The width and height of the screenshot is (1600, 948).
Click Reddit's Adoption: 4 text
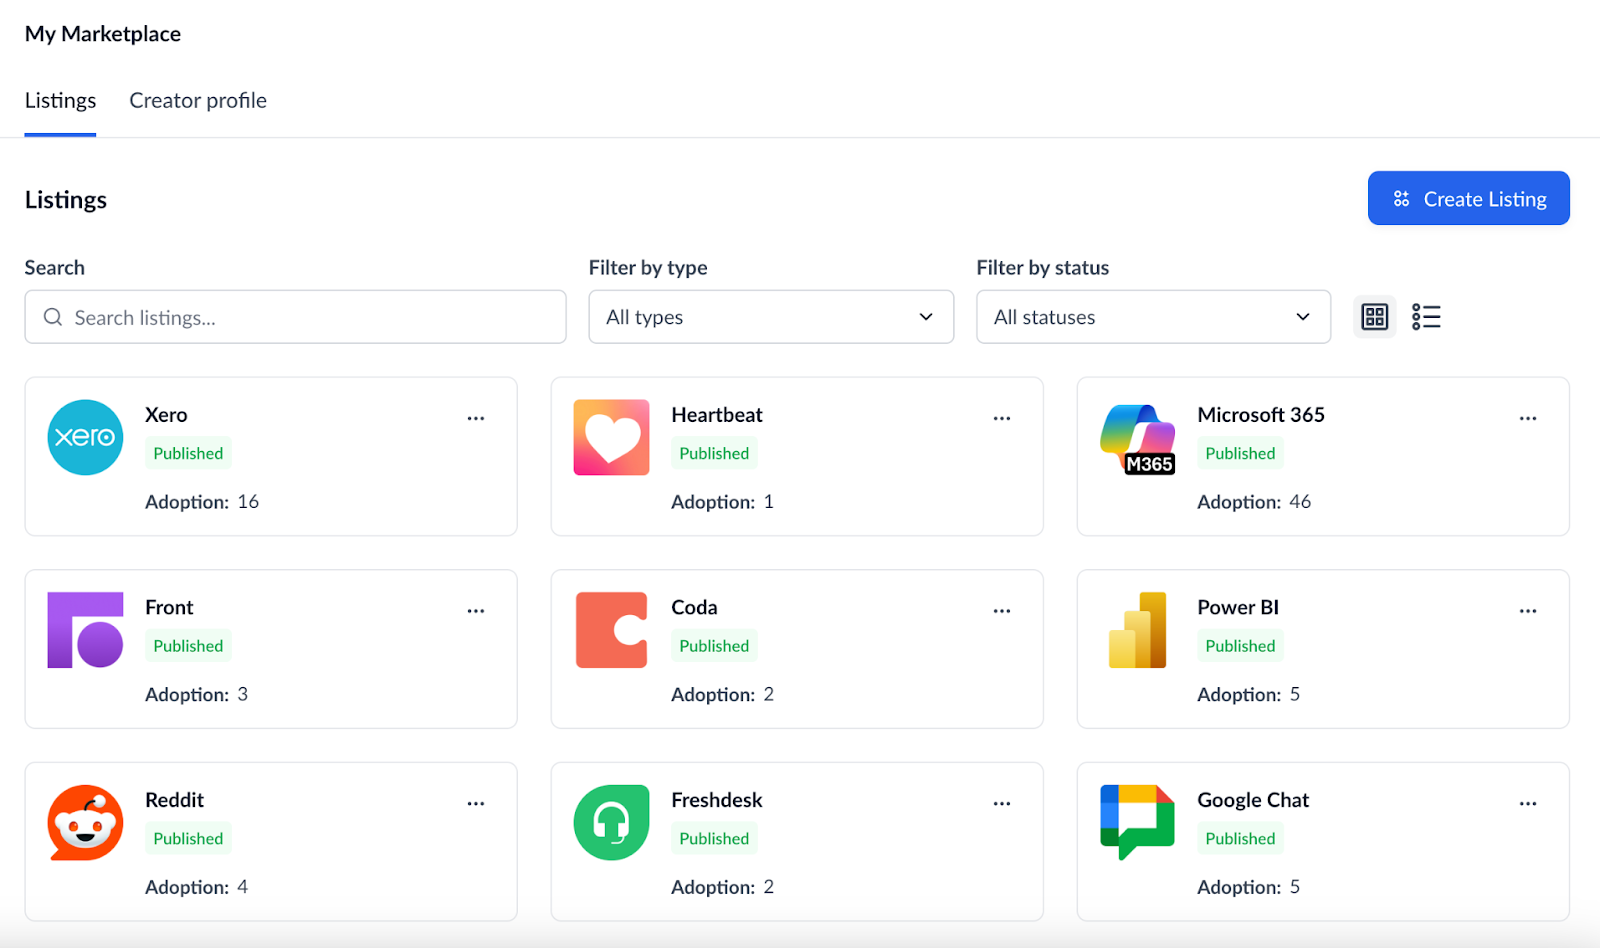point(196,887)
